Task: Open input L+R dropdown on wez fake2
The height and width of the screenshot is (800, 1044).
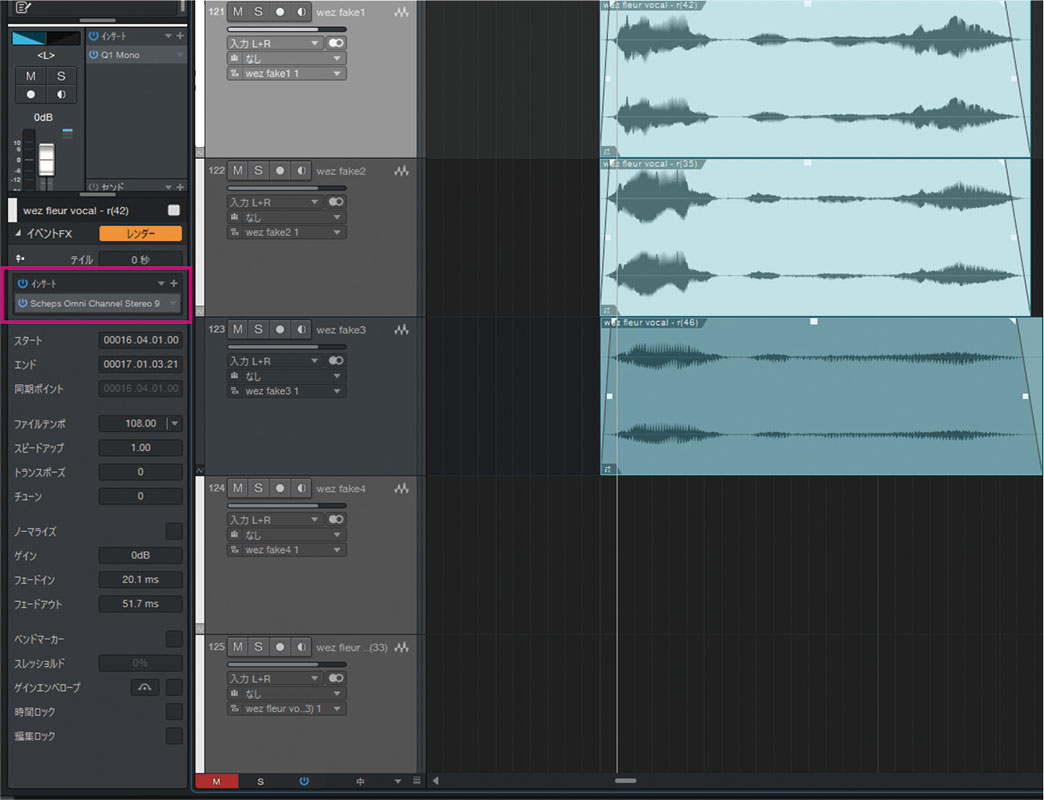Action: point(275,202)
